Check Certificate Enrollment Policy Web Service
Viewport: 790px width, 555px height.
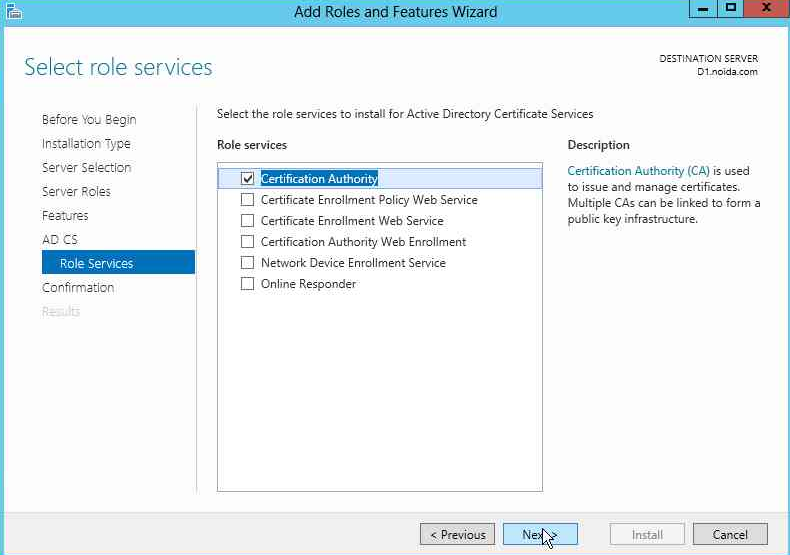point(247,199)
